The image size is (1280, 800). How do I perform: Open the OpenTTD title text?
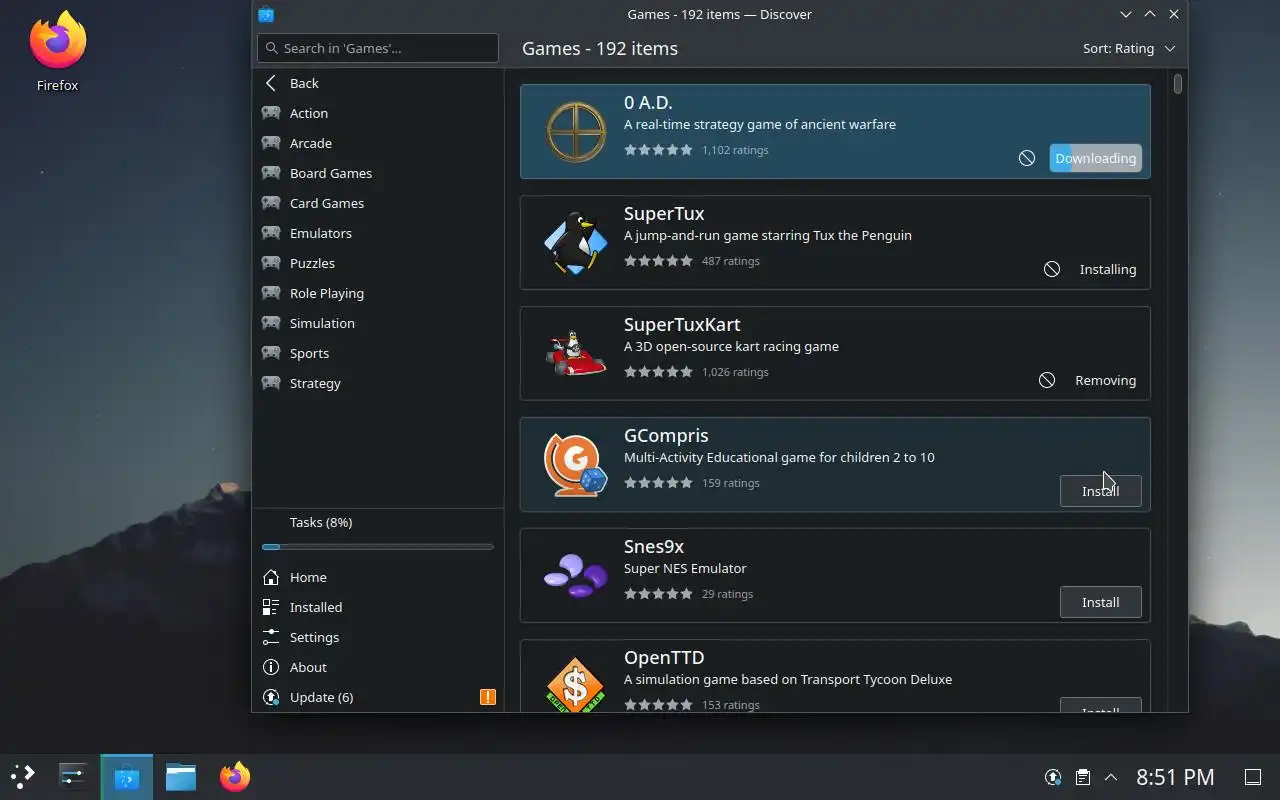coord(664,658)
